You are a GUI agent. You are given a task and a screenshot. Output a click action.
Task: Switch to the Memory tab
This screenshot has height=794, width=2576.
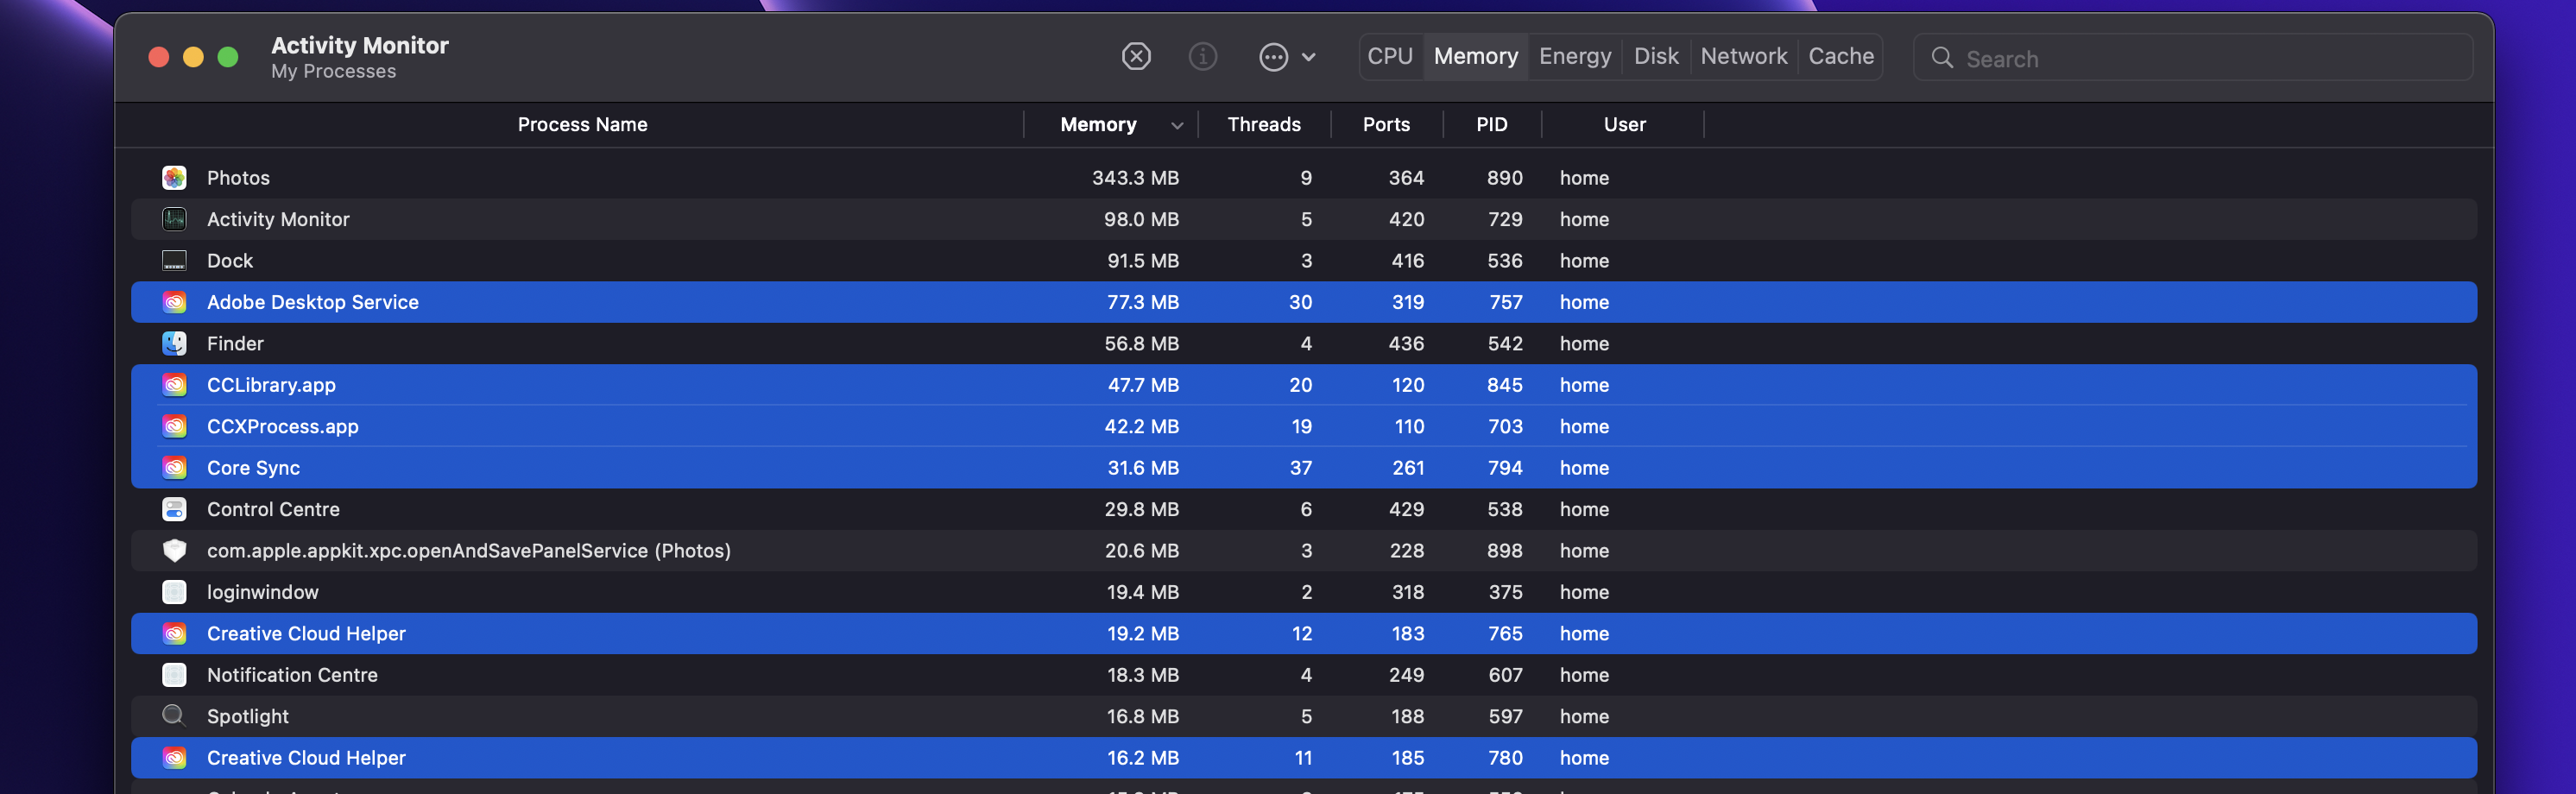click(x=1476, y=57)
